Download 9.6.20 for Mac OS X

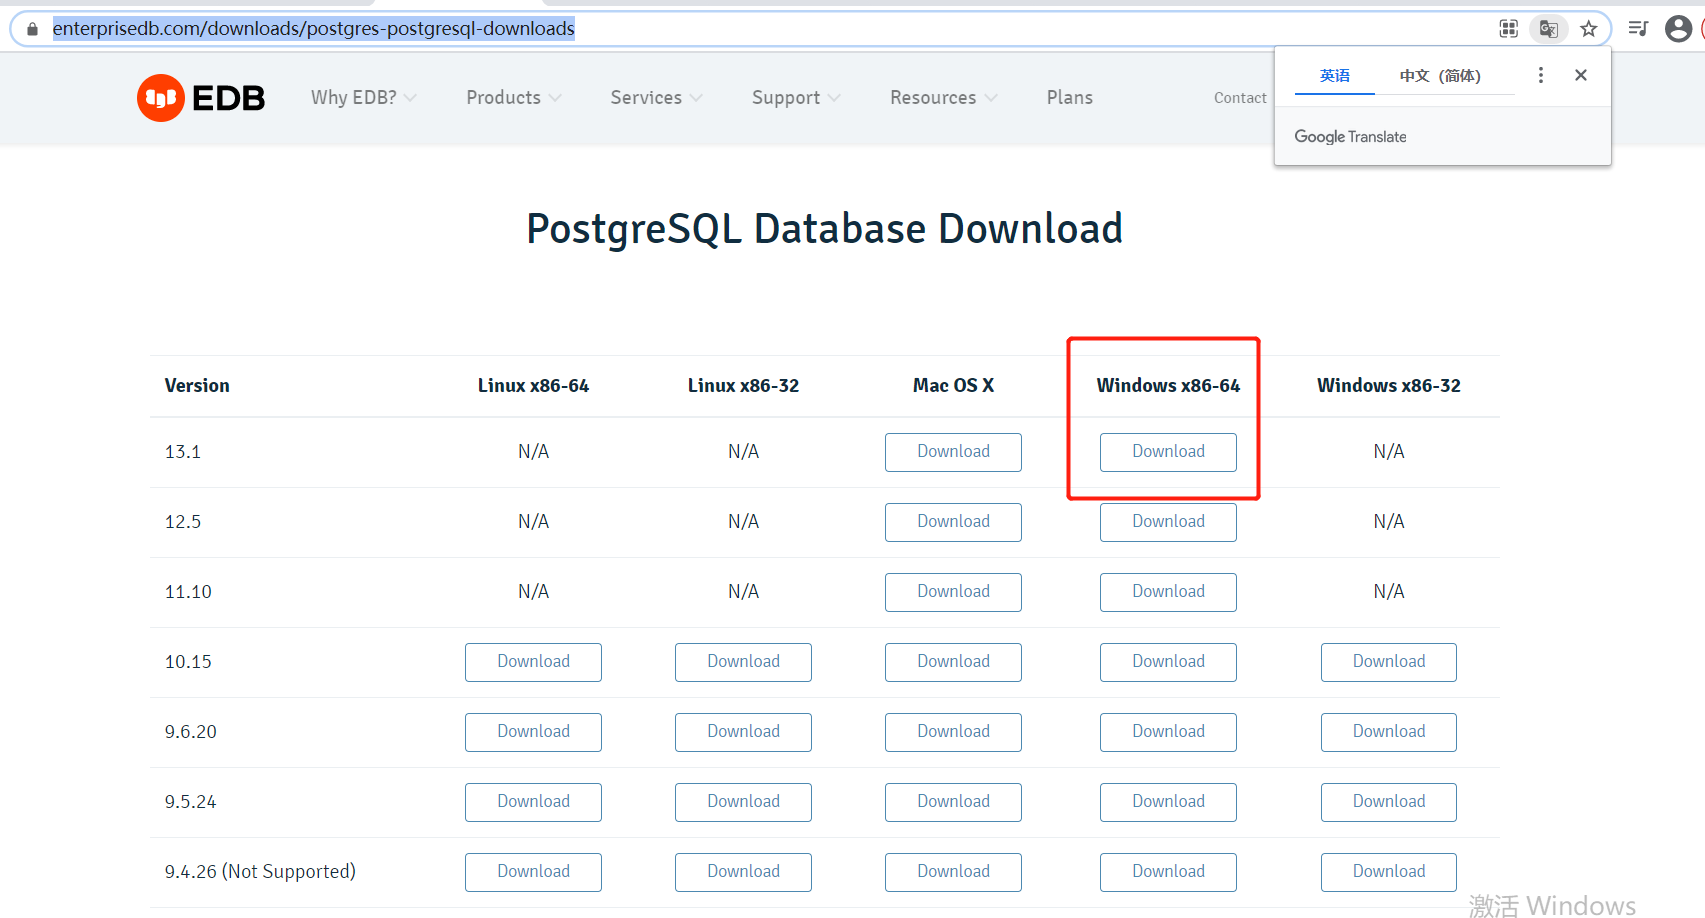point(953,732)
